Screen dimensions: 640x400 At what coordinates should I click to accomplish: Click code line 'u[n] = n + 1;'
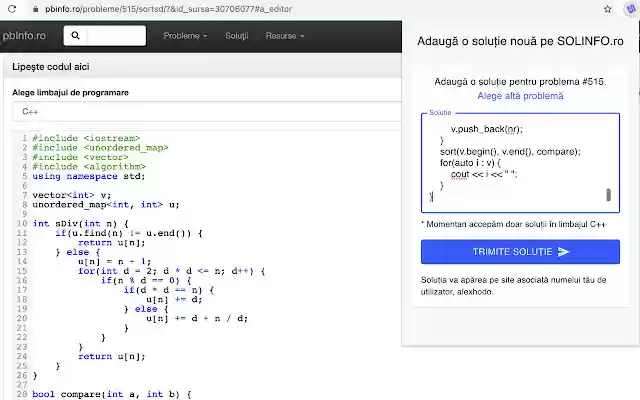click(x=114, y=261)
